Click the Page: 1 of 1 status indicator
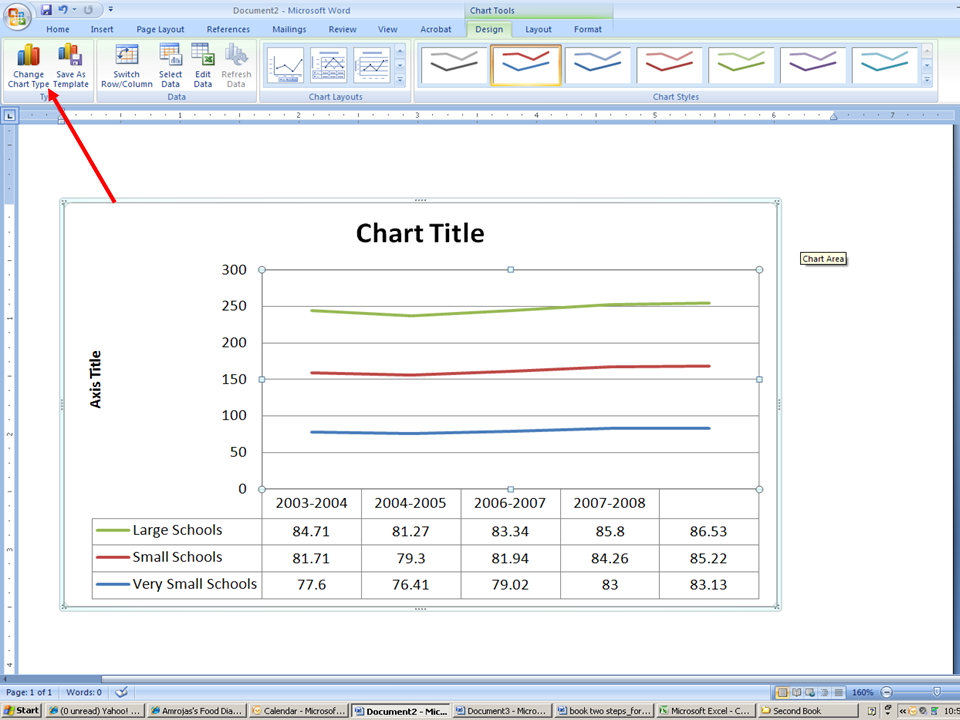Viewport: 960px width, 720px height. coord(29,692)
